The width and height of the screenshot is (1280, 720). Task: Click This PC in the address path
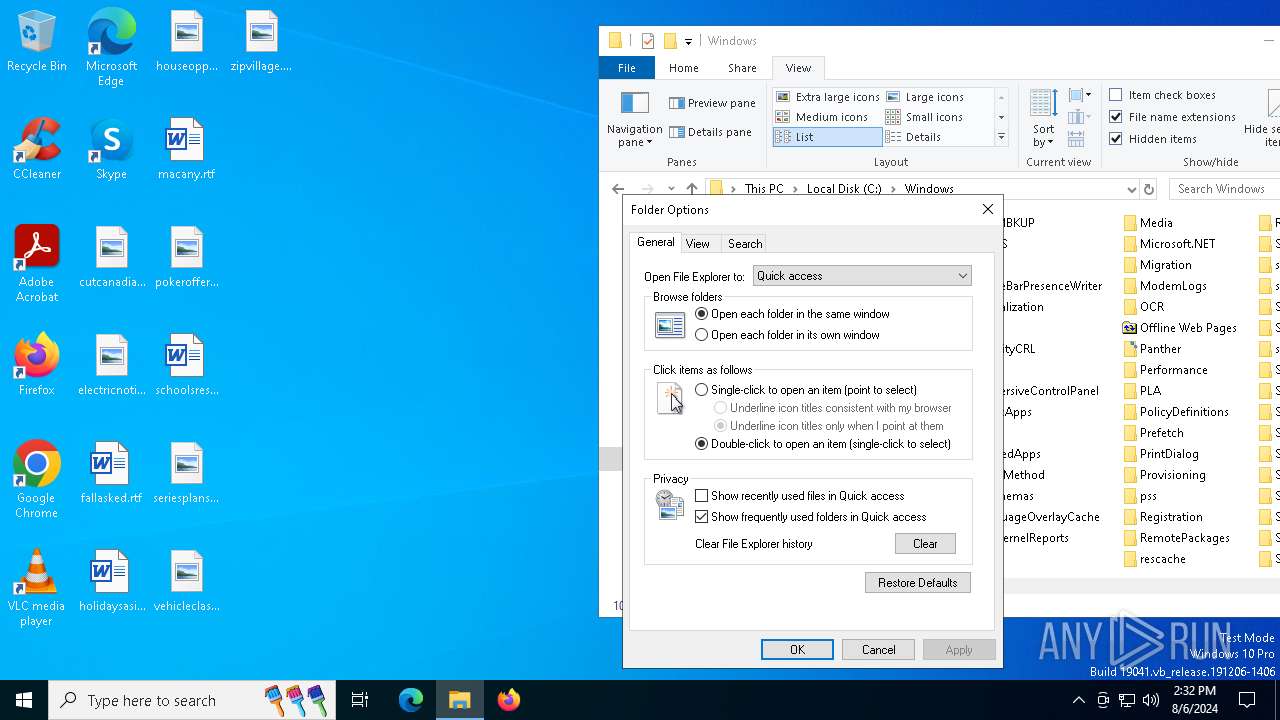[x=764, y=189]
